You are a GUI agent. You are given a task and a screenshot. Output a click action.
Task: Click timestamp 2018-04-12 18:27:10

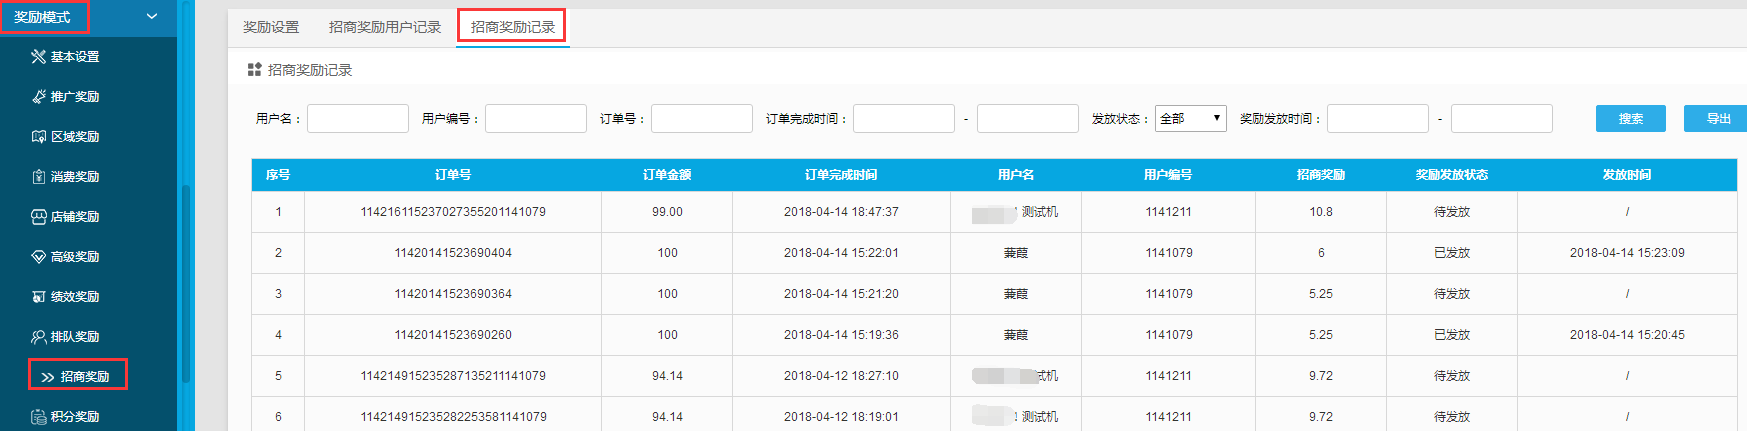click(841, 376)
